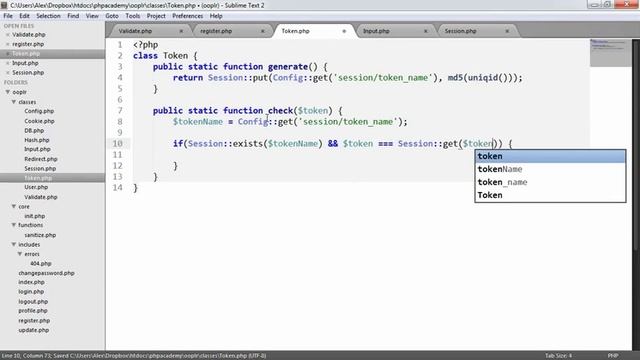
Task: Open login.php in sidebar
Action: pyautogui.click(x=31, y=292)
